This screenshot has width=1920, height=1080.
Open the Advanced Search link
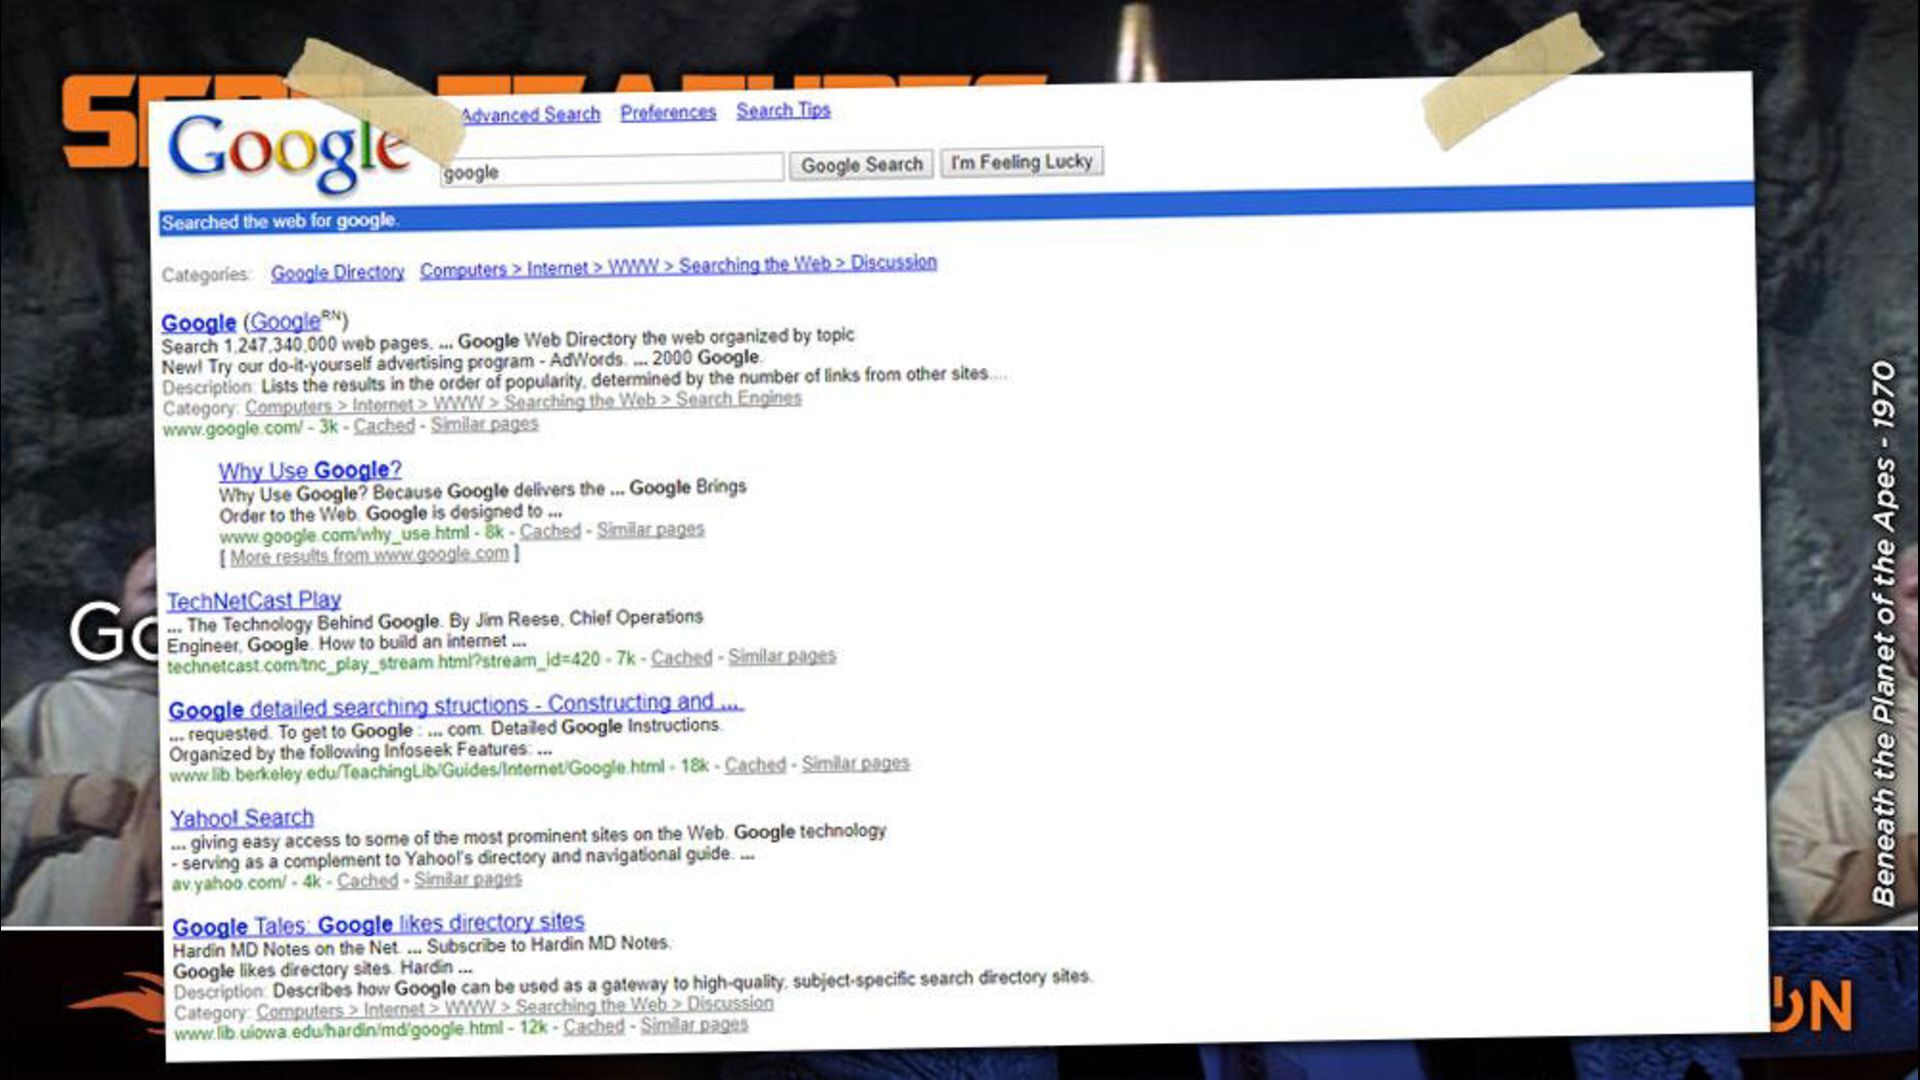(531, 115)
